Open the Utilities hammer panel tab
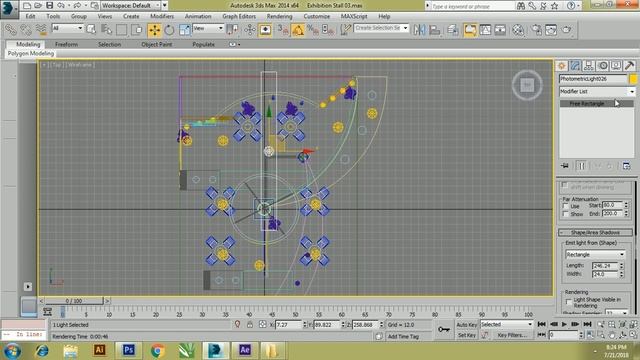Viewport: 640px width, 360px height. click(629, 66)
